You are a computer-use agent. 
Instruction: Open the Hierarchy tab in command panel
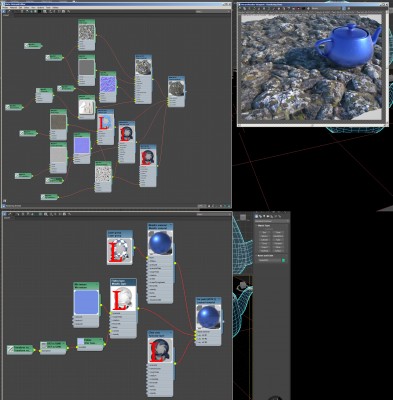pyautogui.click(x=264, y=216)
